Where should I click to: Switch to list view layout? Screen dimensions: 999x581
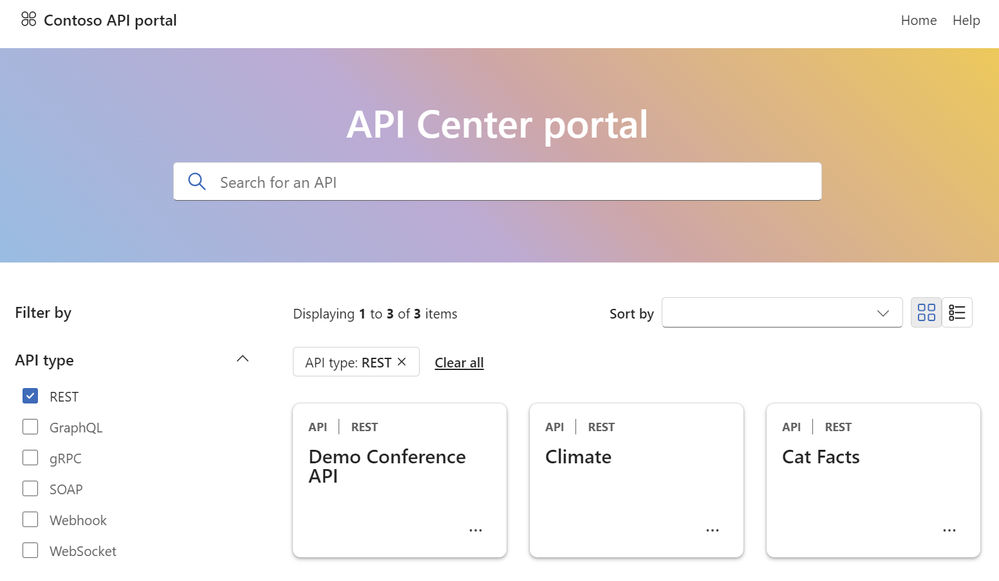click(x=956, y=313)
